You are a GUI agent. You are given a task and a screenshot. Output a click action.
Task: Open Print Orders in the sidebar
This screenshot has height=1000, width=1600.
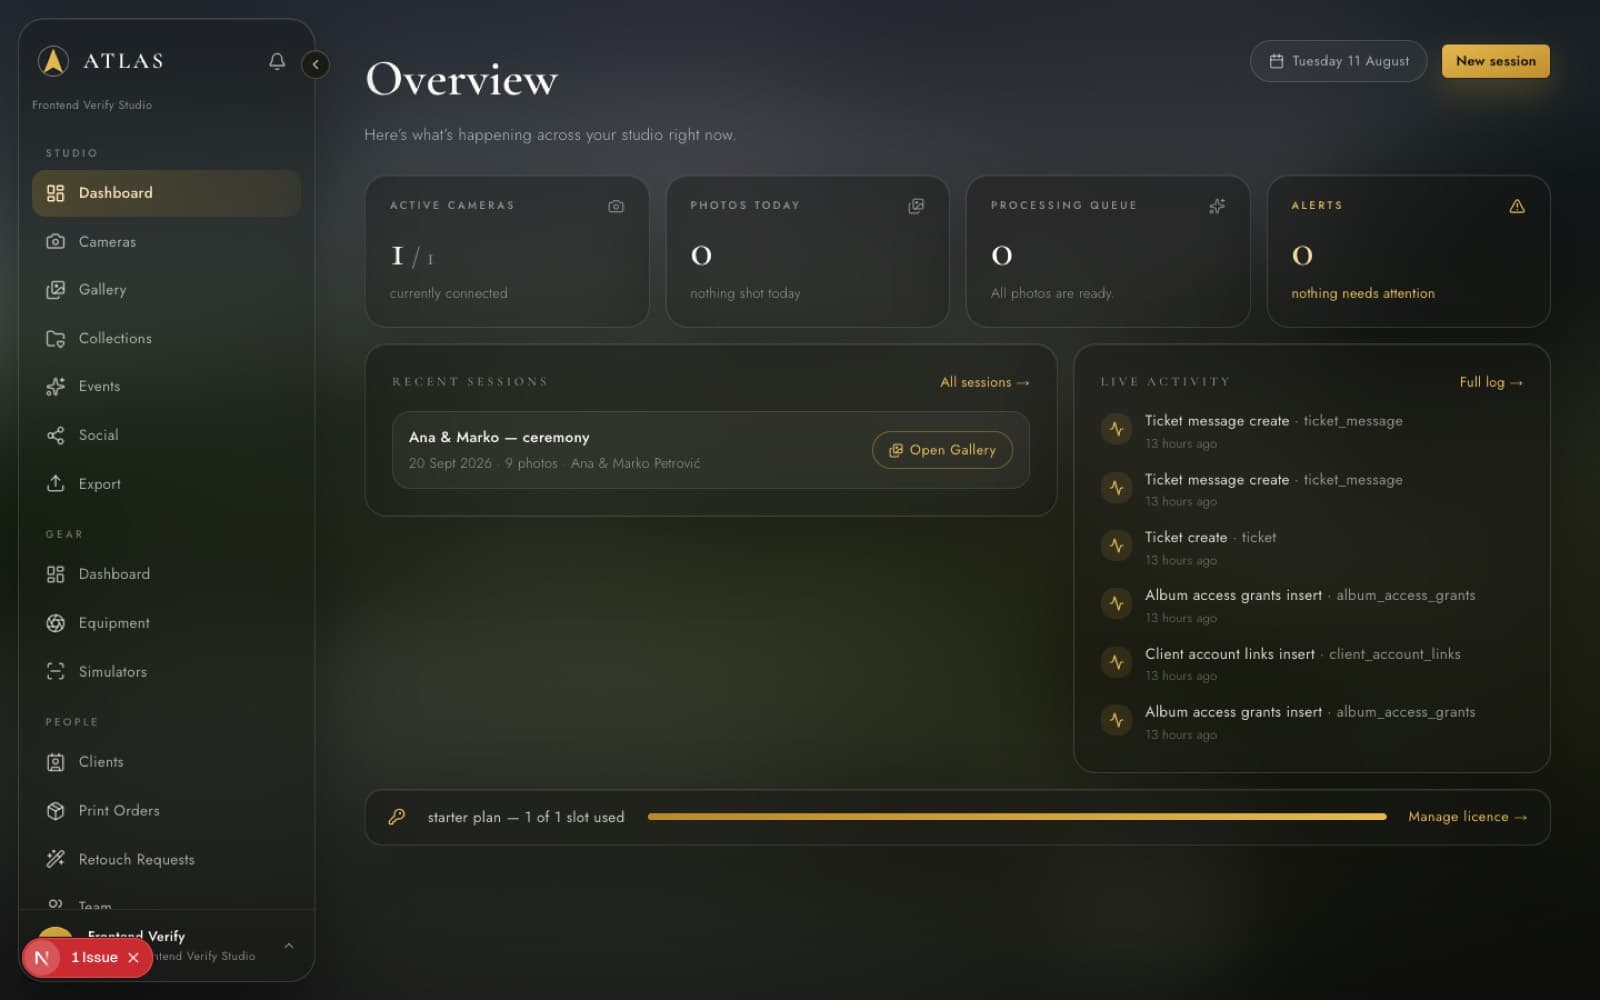(x=166, y=811)
